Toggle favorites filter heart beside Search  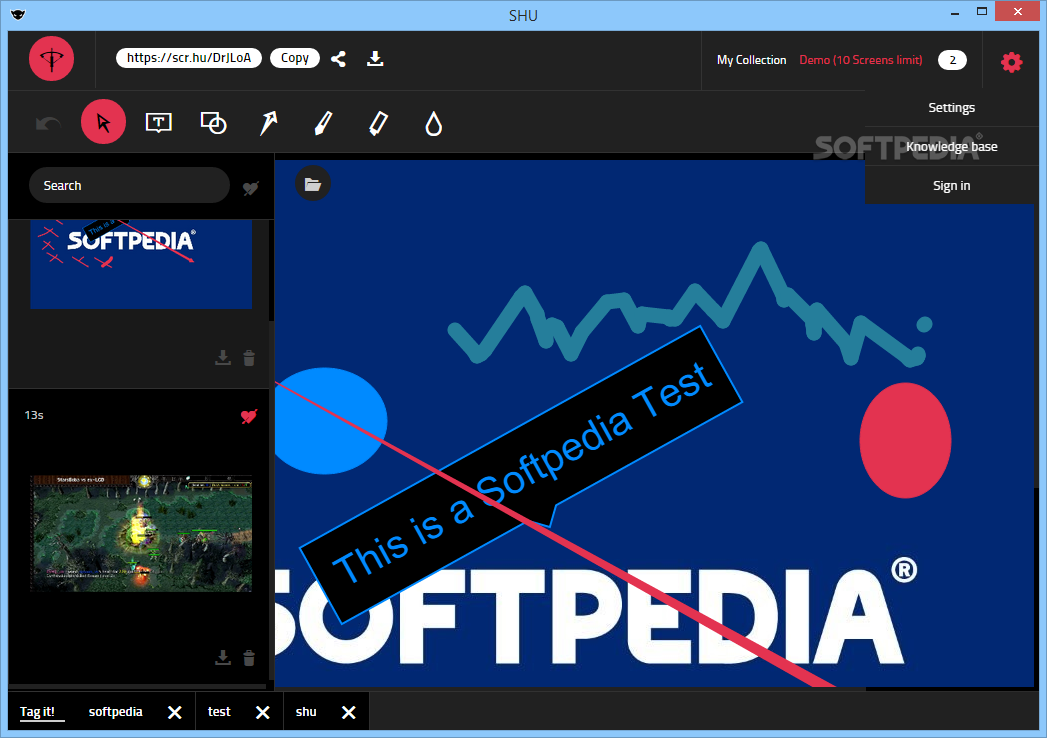[x=250, y=188]
